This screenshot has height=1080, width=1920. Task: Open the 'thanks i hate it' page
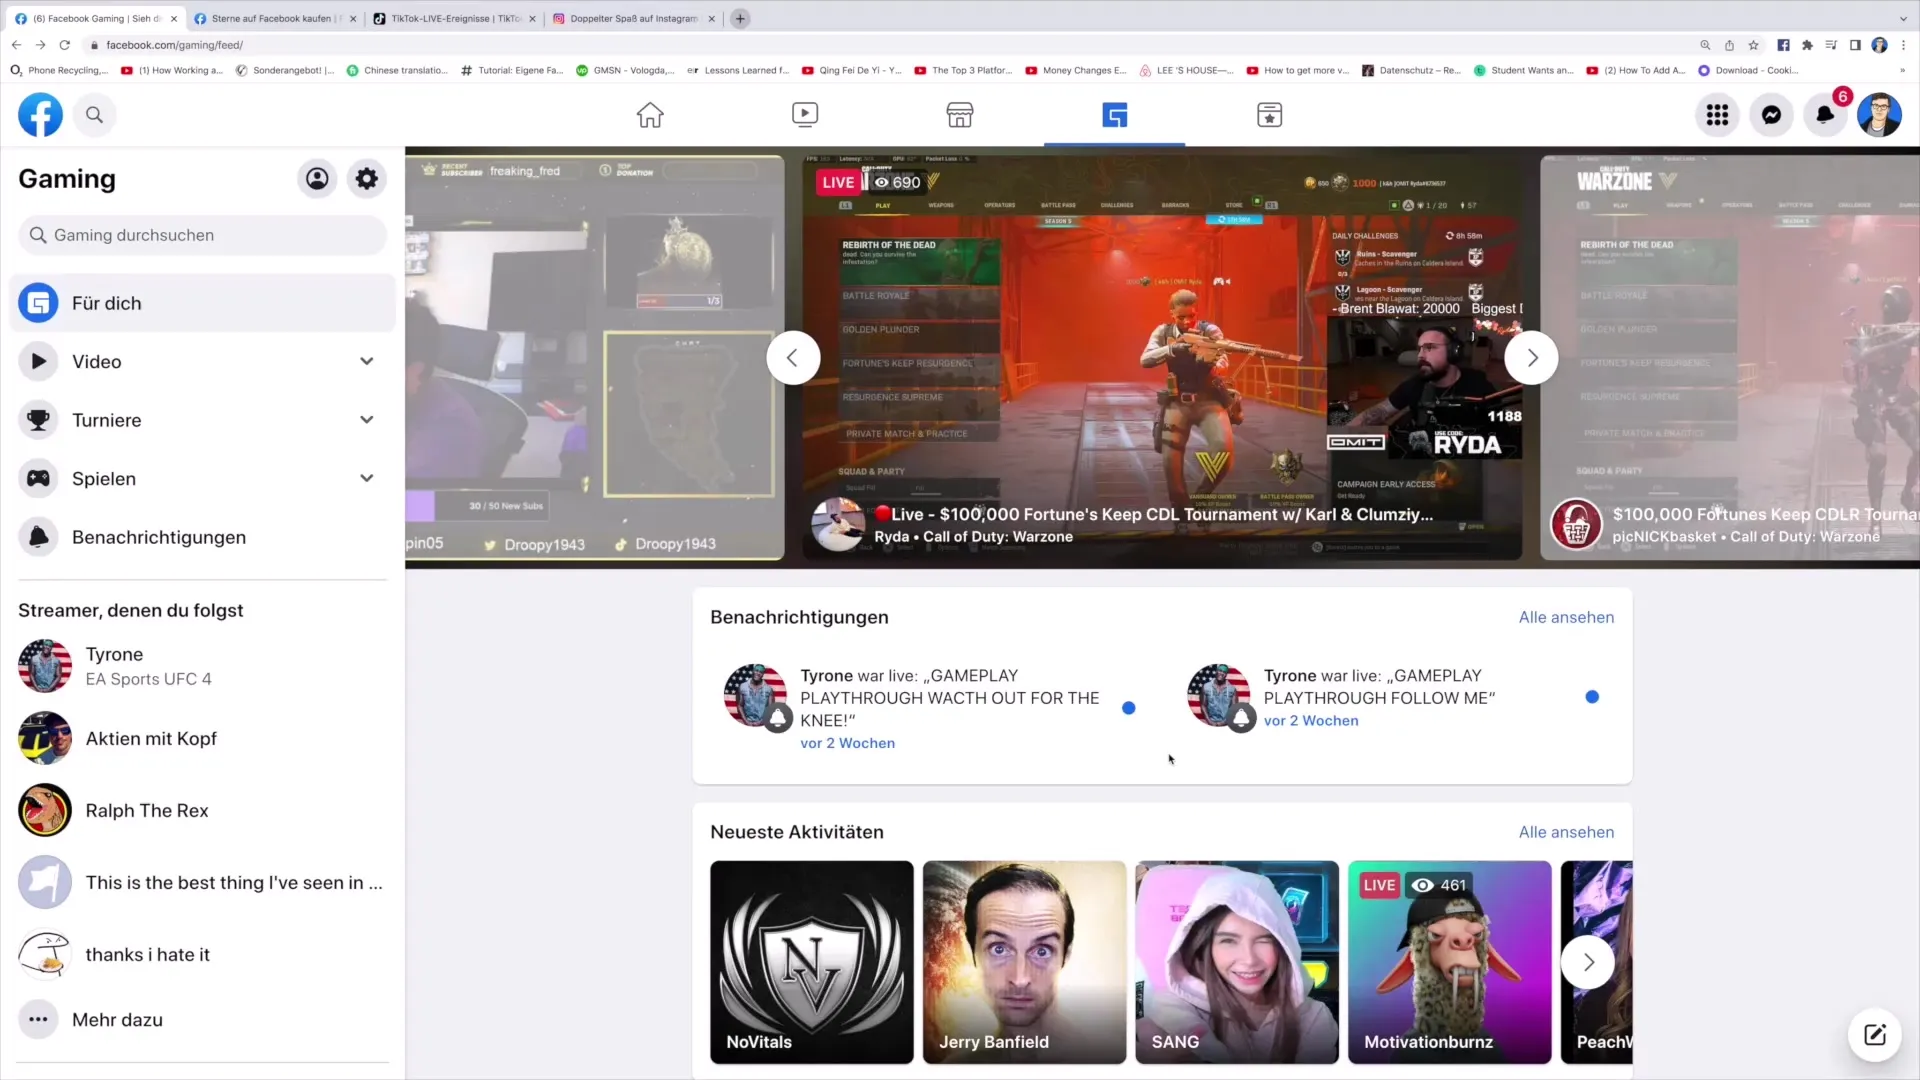pyautogui.click(x=202, y=954)
